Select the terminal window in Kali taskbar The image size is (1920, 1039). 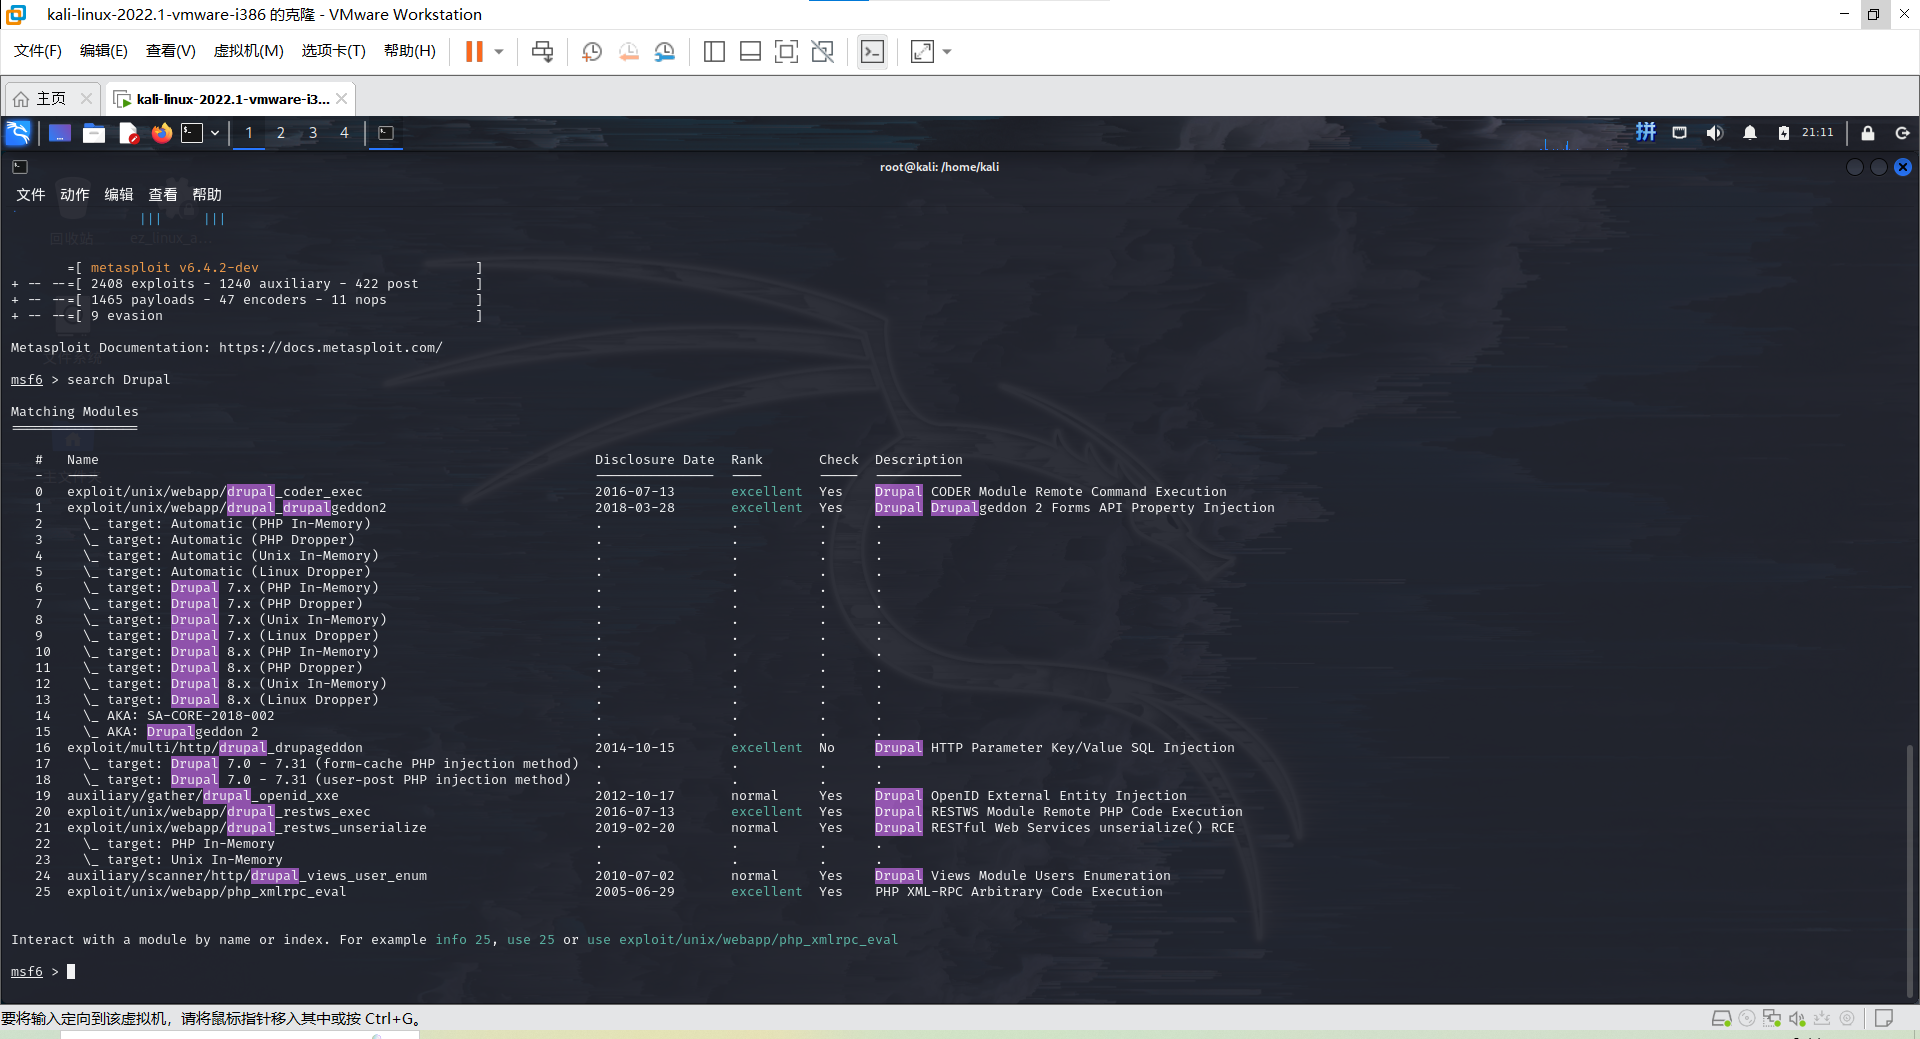[386, 133]
